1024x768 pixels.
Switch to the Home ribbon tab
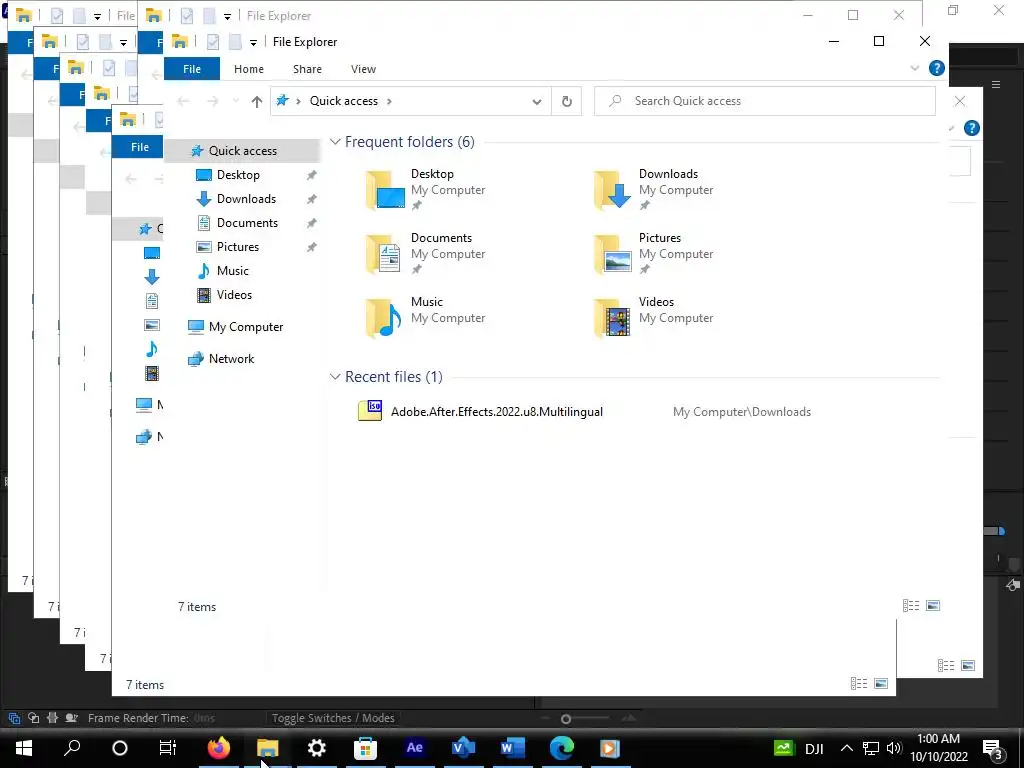pyautogui.click(x=249, y=69)
